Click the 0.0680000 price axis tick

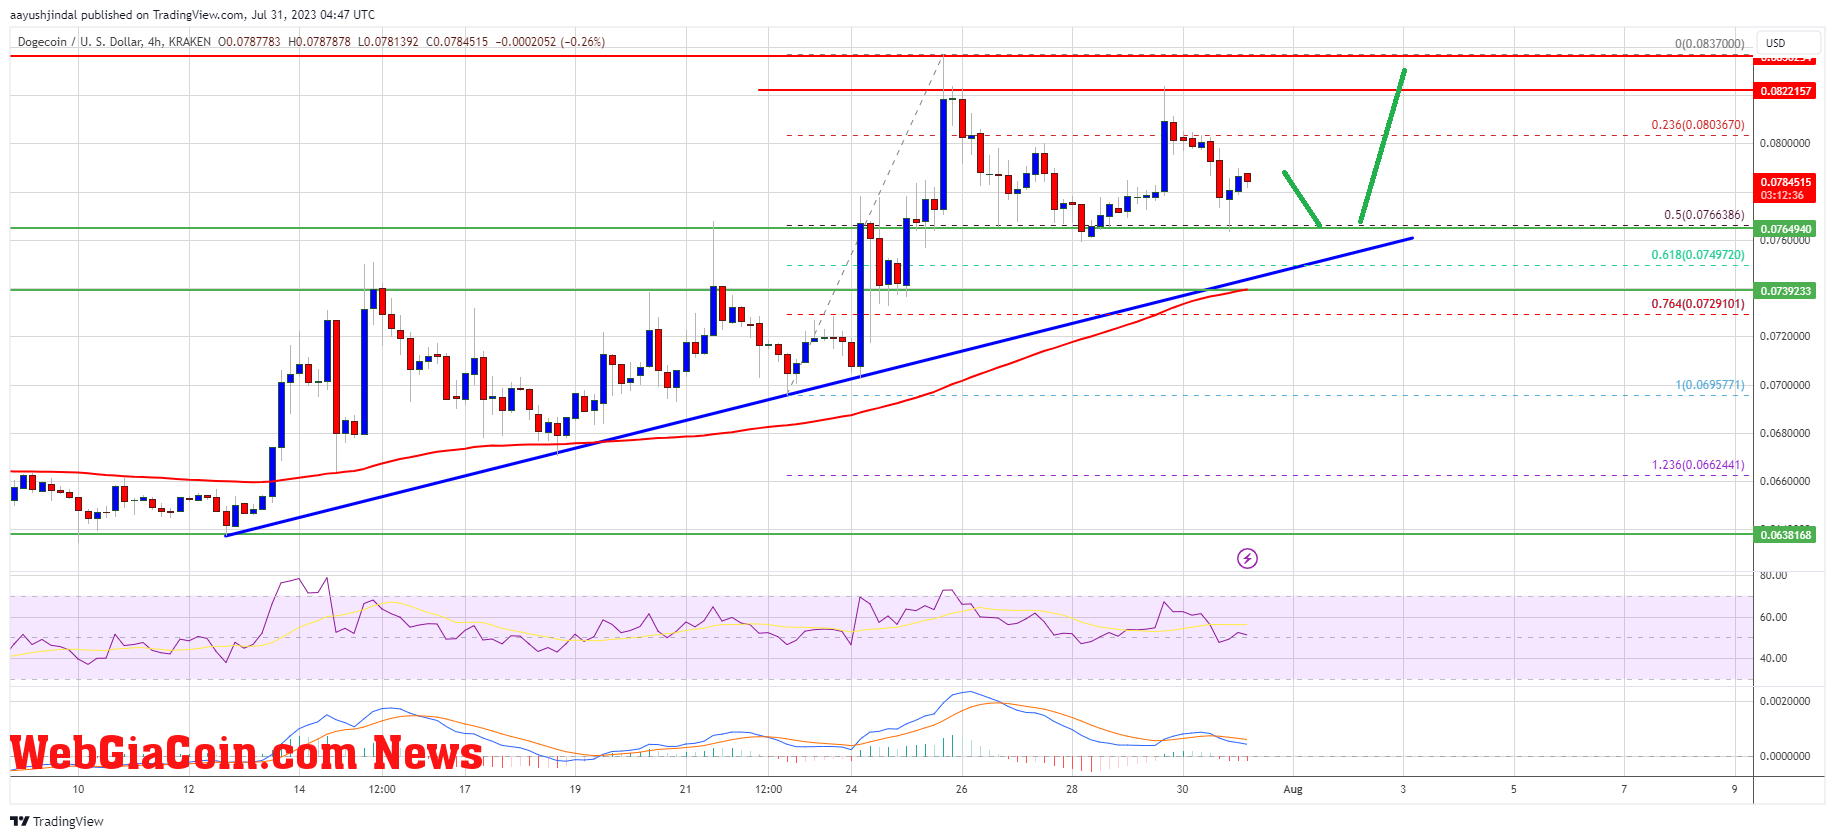[x=1785, y=433]
